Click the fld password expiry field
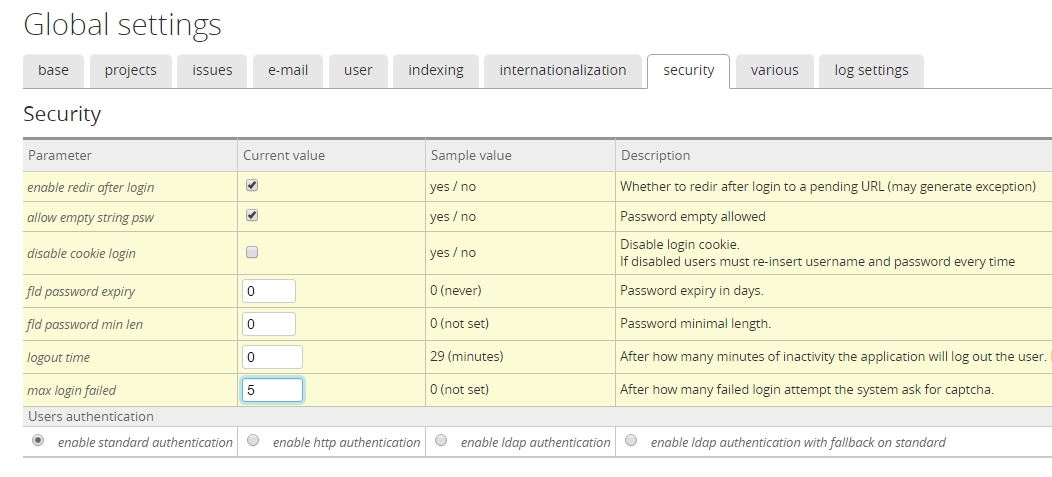 pyautogui.click(x=269, y=291)
